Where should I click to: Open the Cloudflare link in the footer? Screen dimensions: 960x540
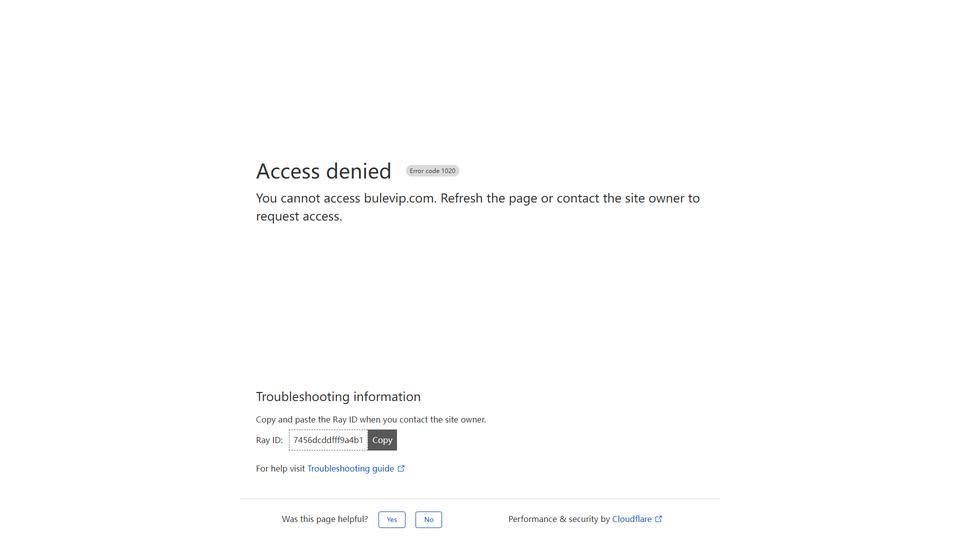click(x=632, y=519)
